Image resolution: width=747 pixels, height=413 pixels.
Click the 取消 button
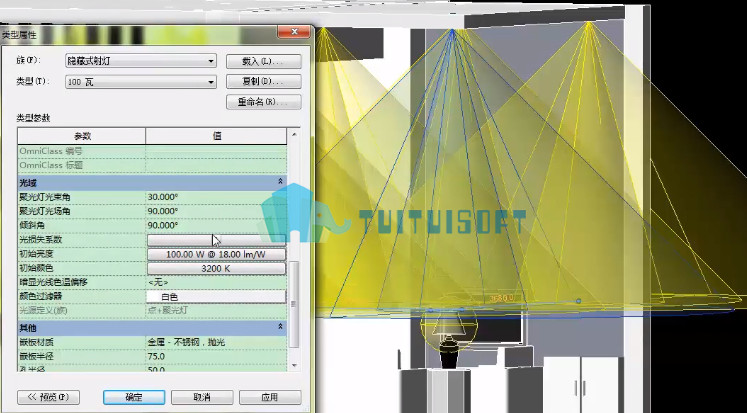click(x=202, y=397)
